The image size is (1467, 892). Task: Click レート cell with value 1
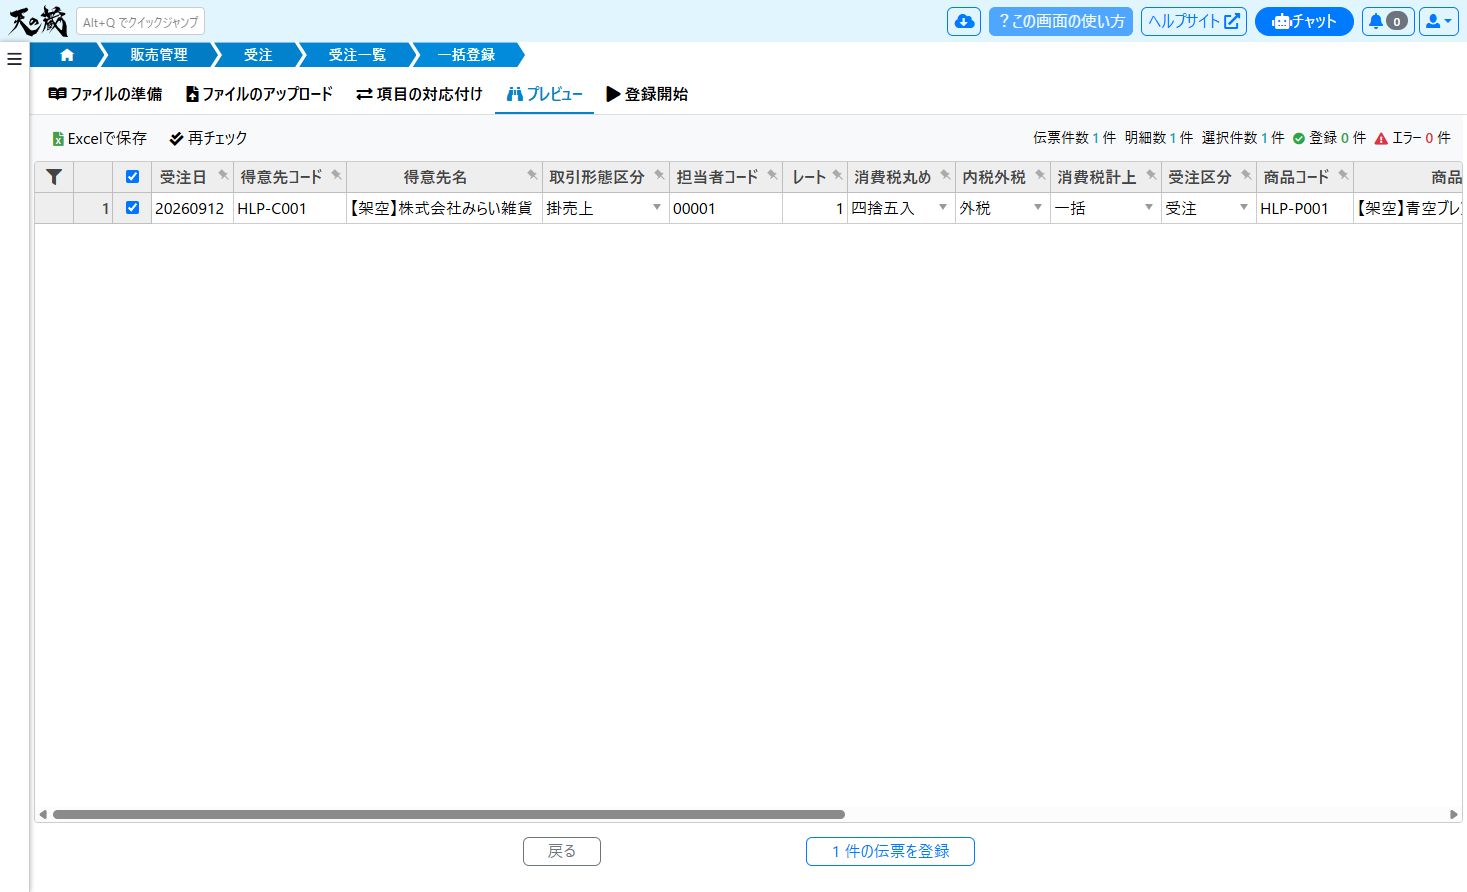pos(815,208)
